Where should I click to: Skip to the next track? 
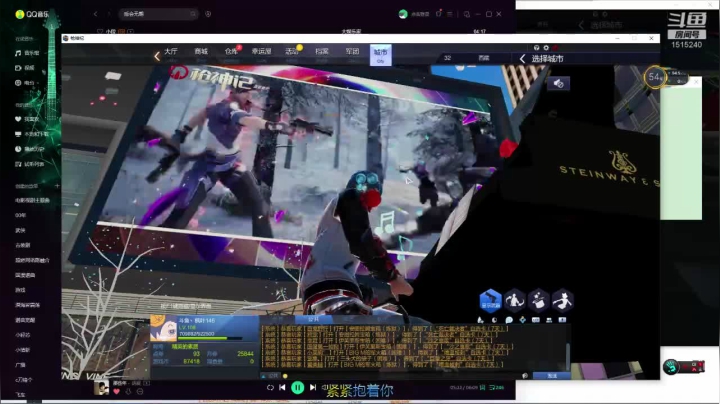tap(313, 388)
